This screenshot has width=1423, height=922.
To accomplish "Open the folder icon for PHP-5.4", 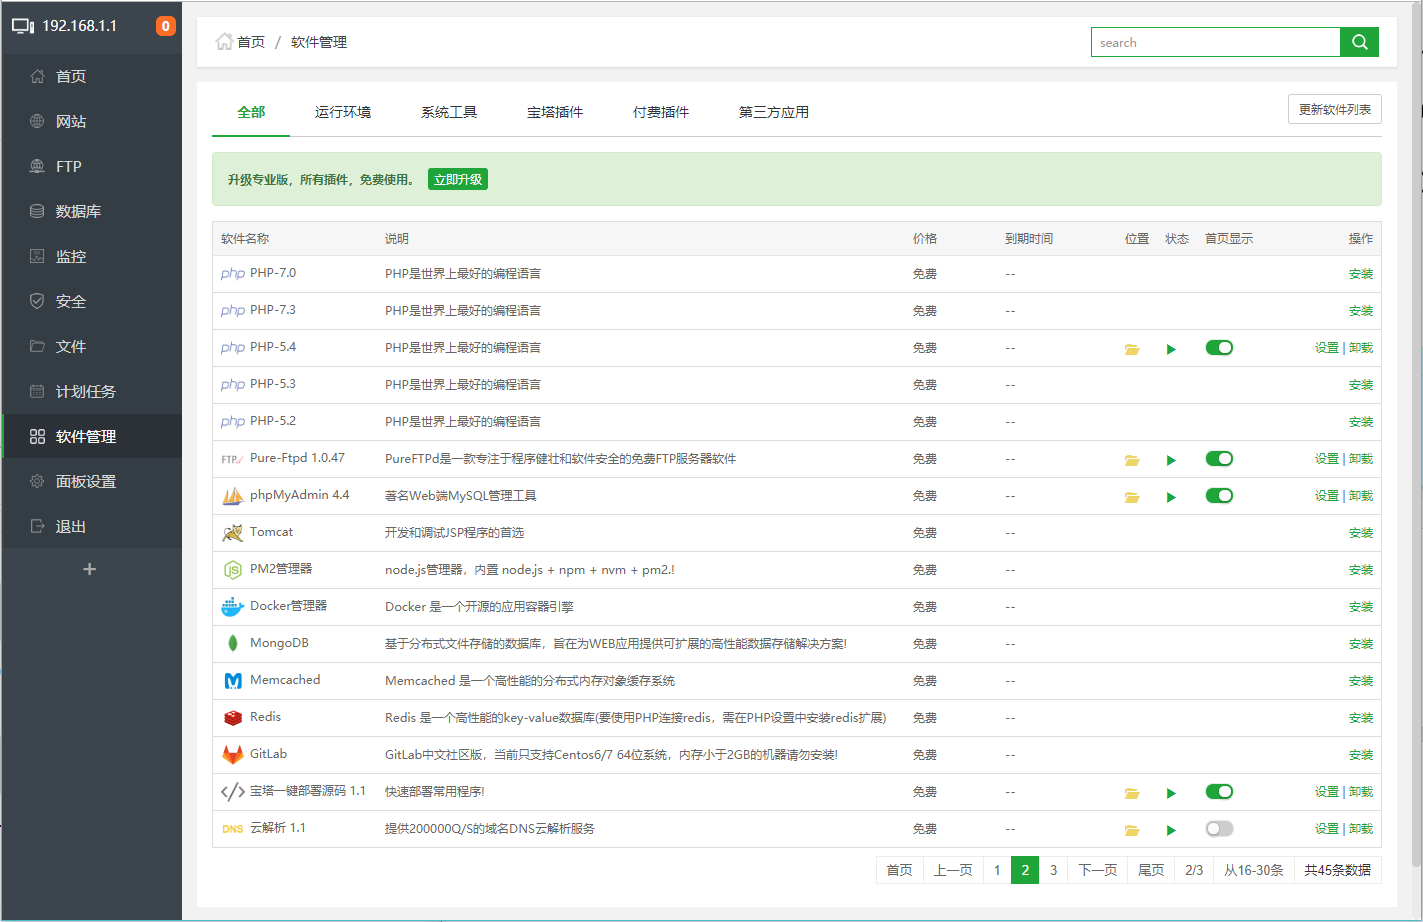I will pyautogui.click(x=1131, y=347).
